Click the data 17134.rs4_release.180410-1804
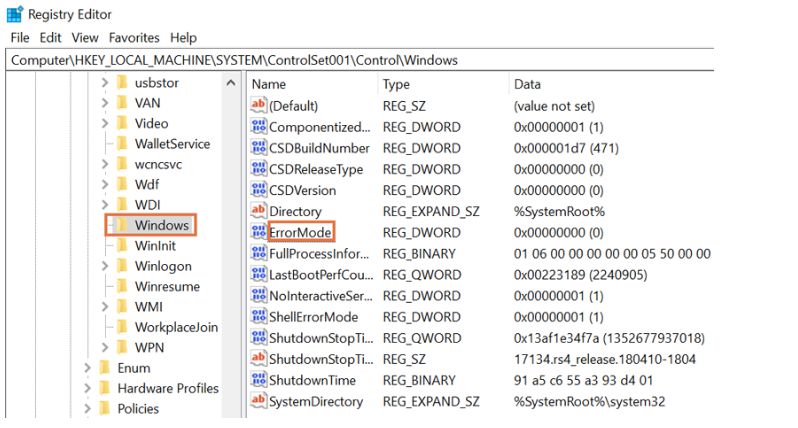The width and height of the screenshot is (798, 428). [x=605, y=359]
